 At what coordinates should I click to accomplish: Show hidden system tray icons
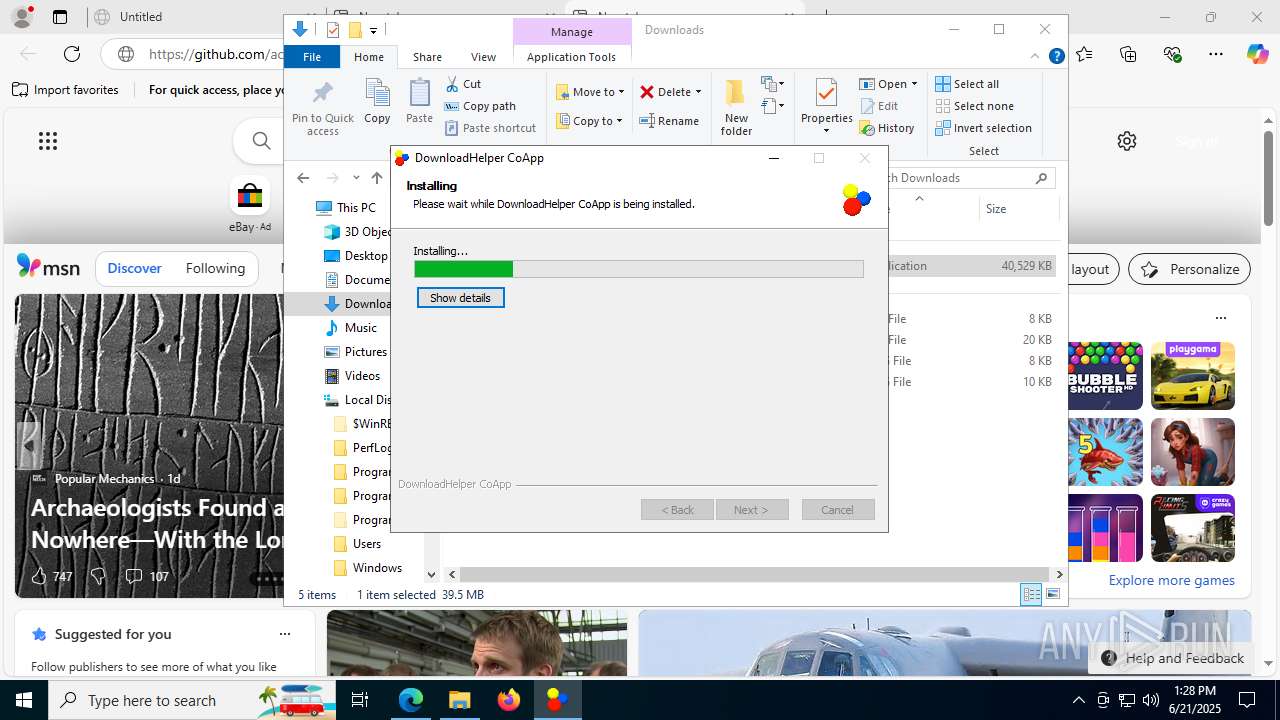click(x=1078, y=700)
